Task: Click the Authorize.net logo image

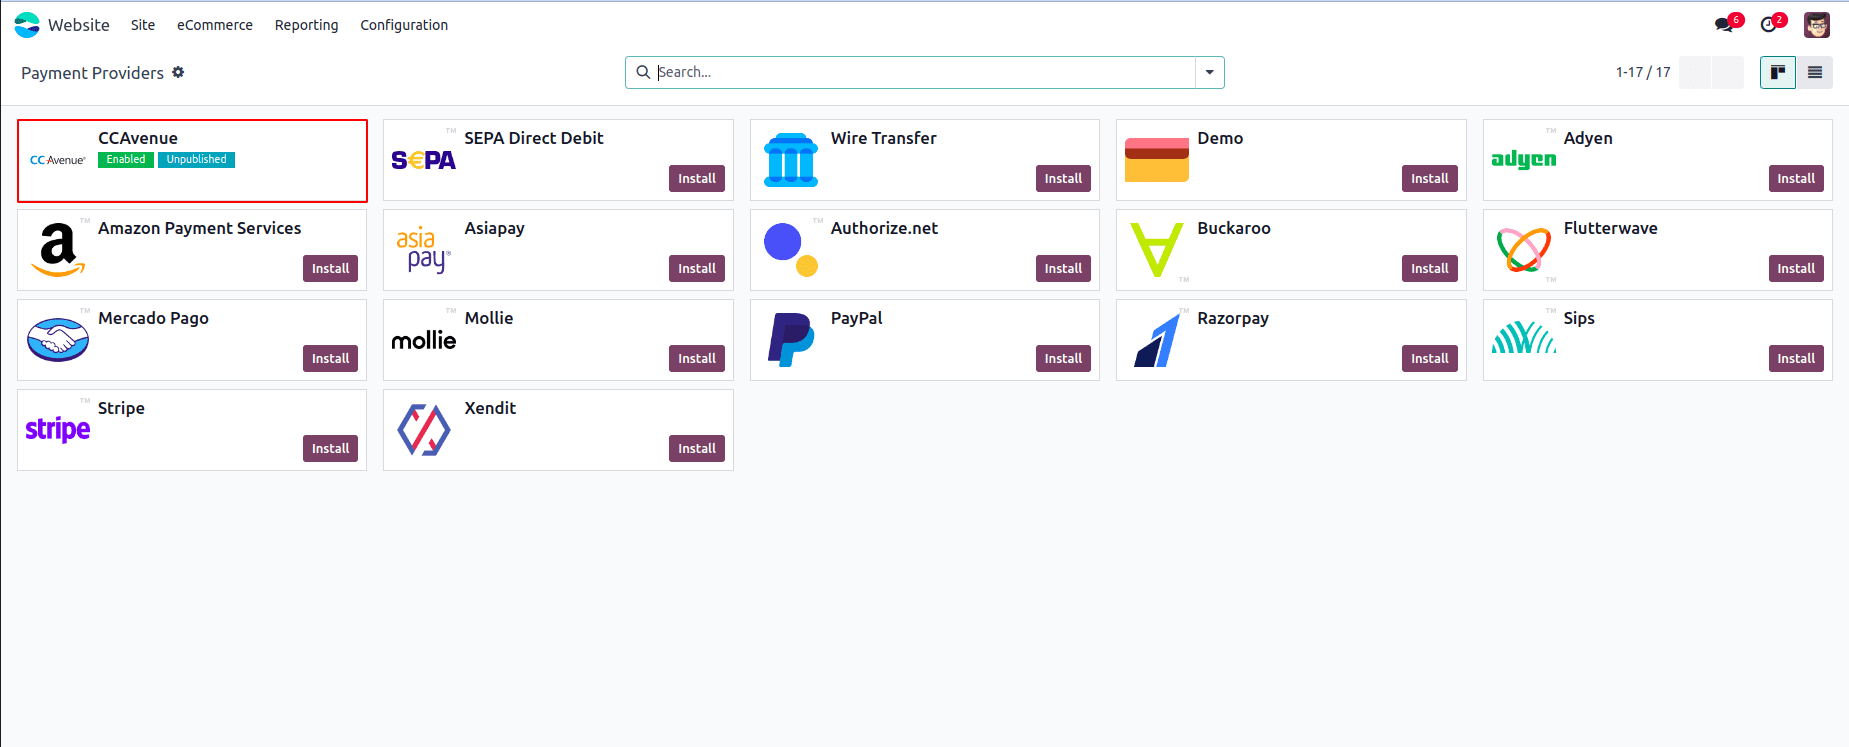Action: click(x=791, y=250)
